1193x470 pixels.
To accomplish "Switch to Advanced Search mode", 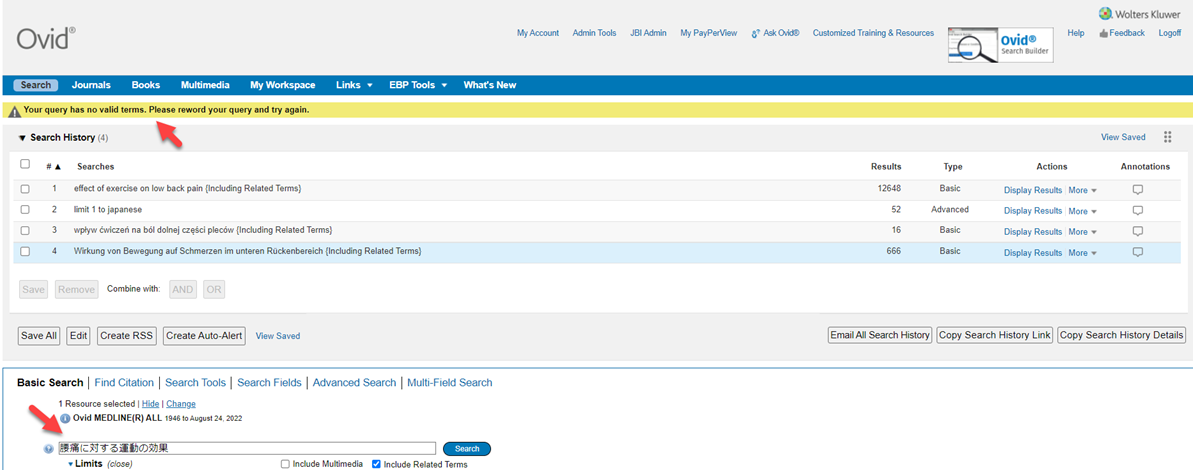I will click(x=354, y=383).
